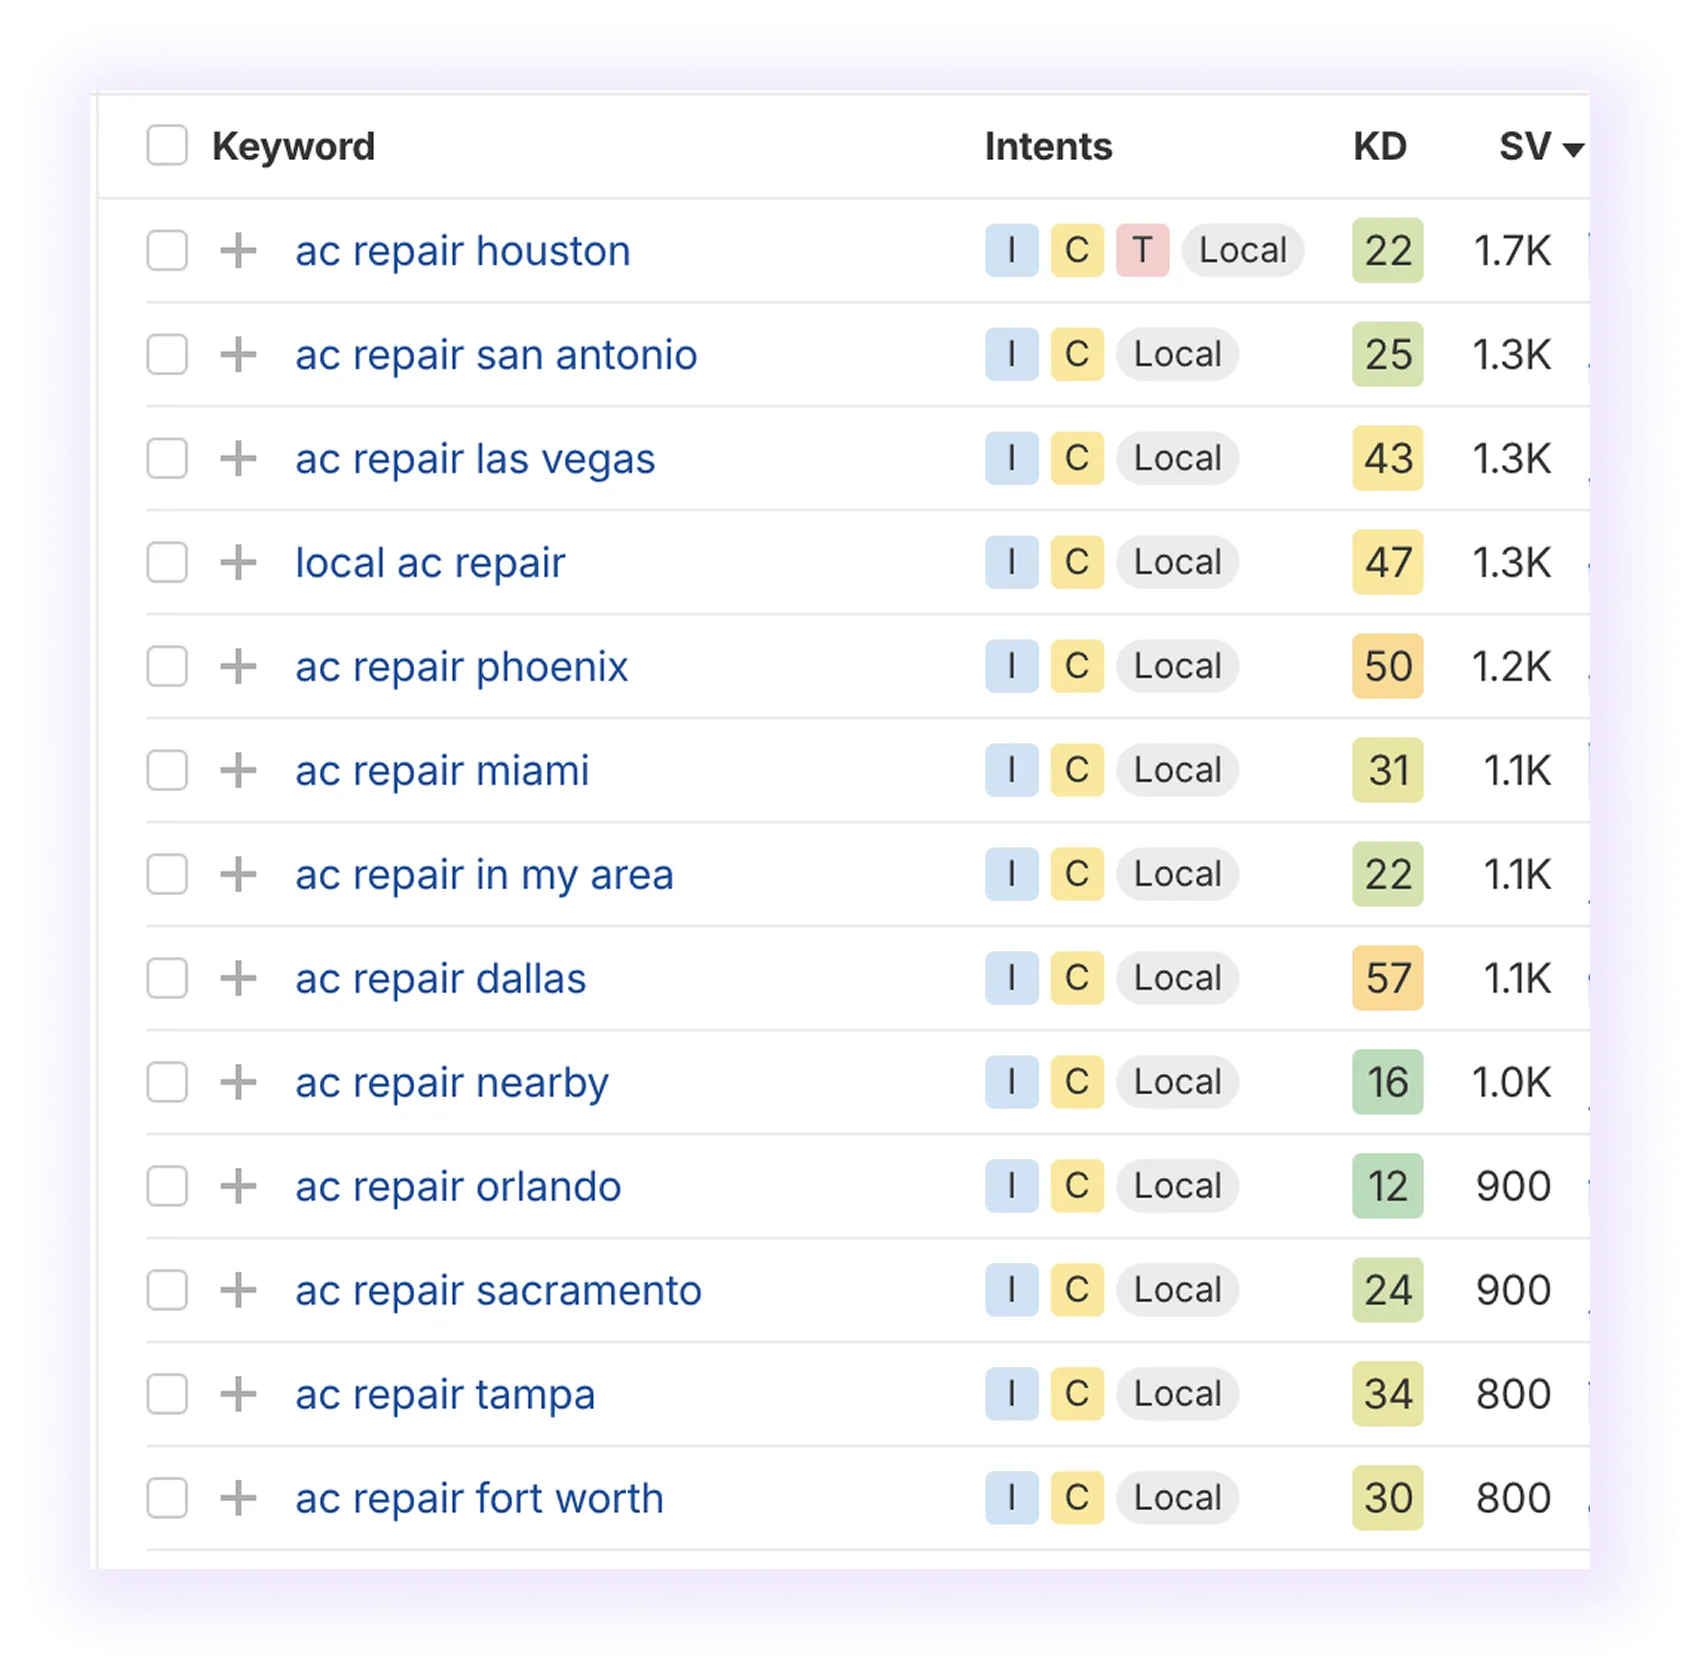Click the plus icon beside ac repair houston
The height and width of the screenshot is (1679, 1700).
[239, 251]
